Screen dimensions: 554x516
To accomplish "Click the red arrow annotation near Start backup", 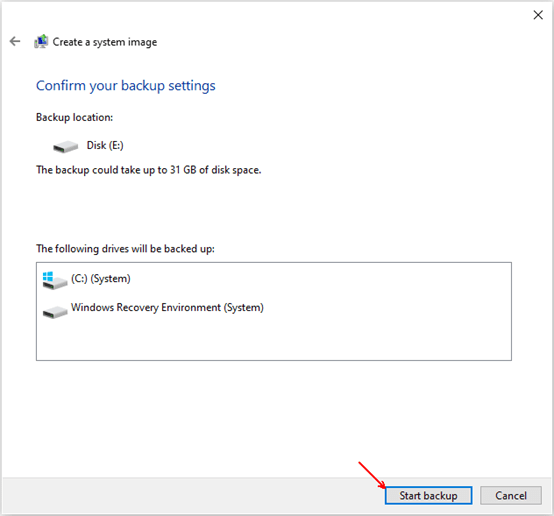I will point(372,475).
